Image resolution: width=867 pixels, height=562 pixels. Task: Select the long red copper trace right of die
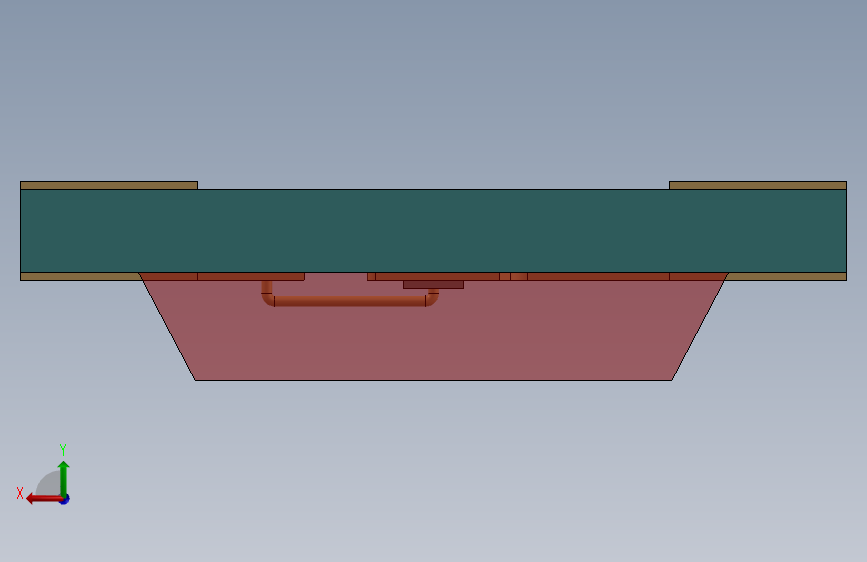(598, 277)
